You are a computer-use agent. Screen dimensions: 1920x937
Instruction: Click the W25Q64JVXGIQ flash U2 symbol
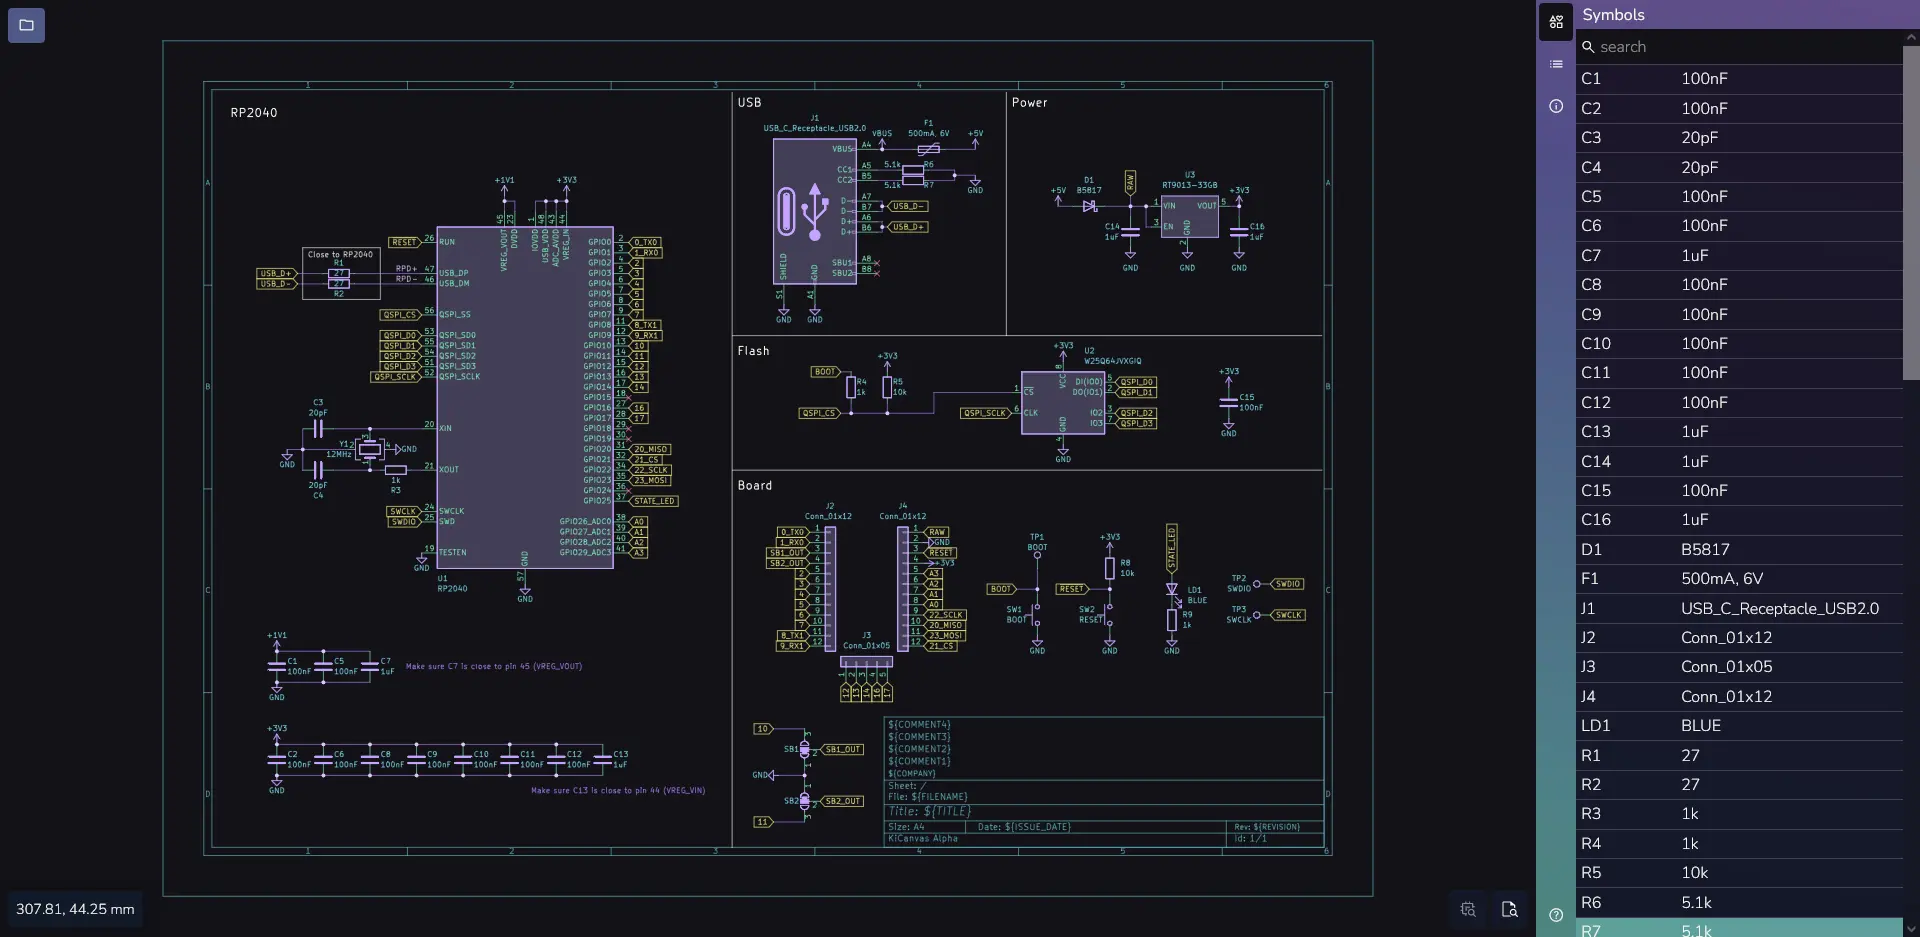(1063, 403)
